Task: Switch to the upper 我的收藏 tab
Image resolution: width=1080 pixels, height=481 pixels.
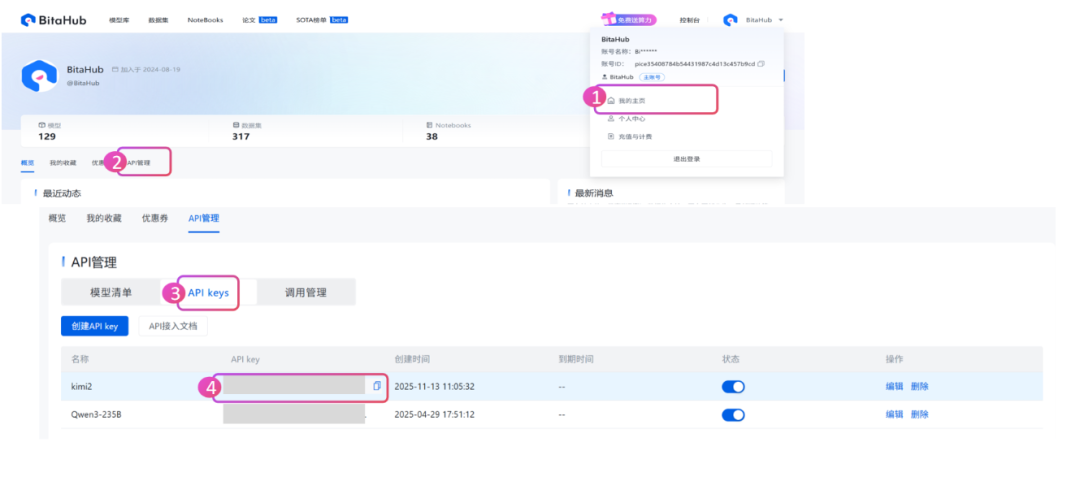Action: point(63,163)
